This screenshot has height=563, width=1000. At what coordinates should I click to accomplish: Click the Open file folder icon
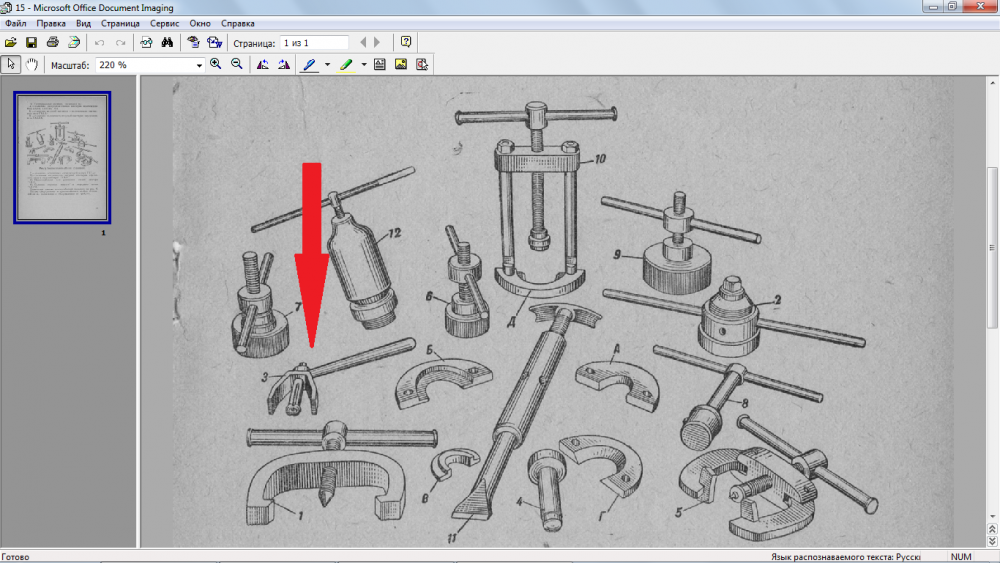click(11, 43)
